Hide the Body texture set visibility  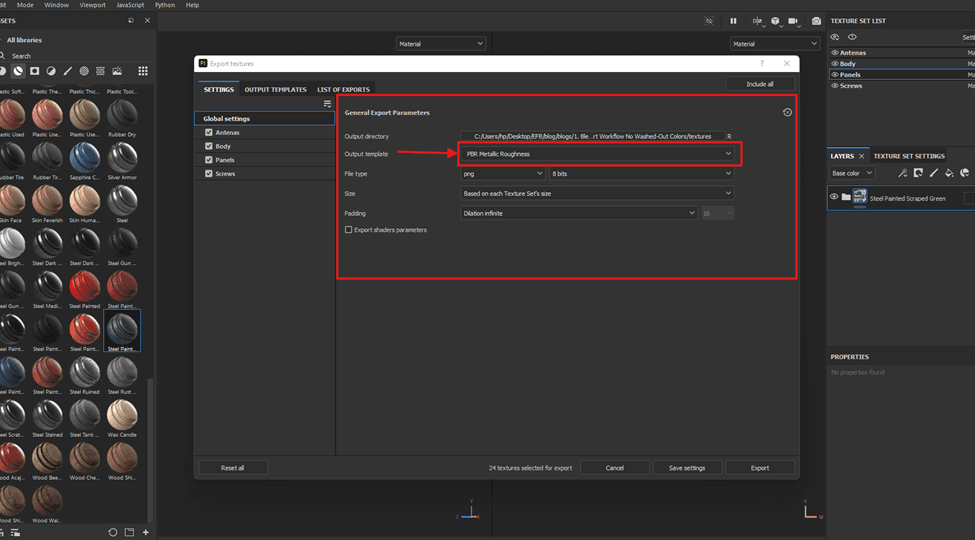835,63
